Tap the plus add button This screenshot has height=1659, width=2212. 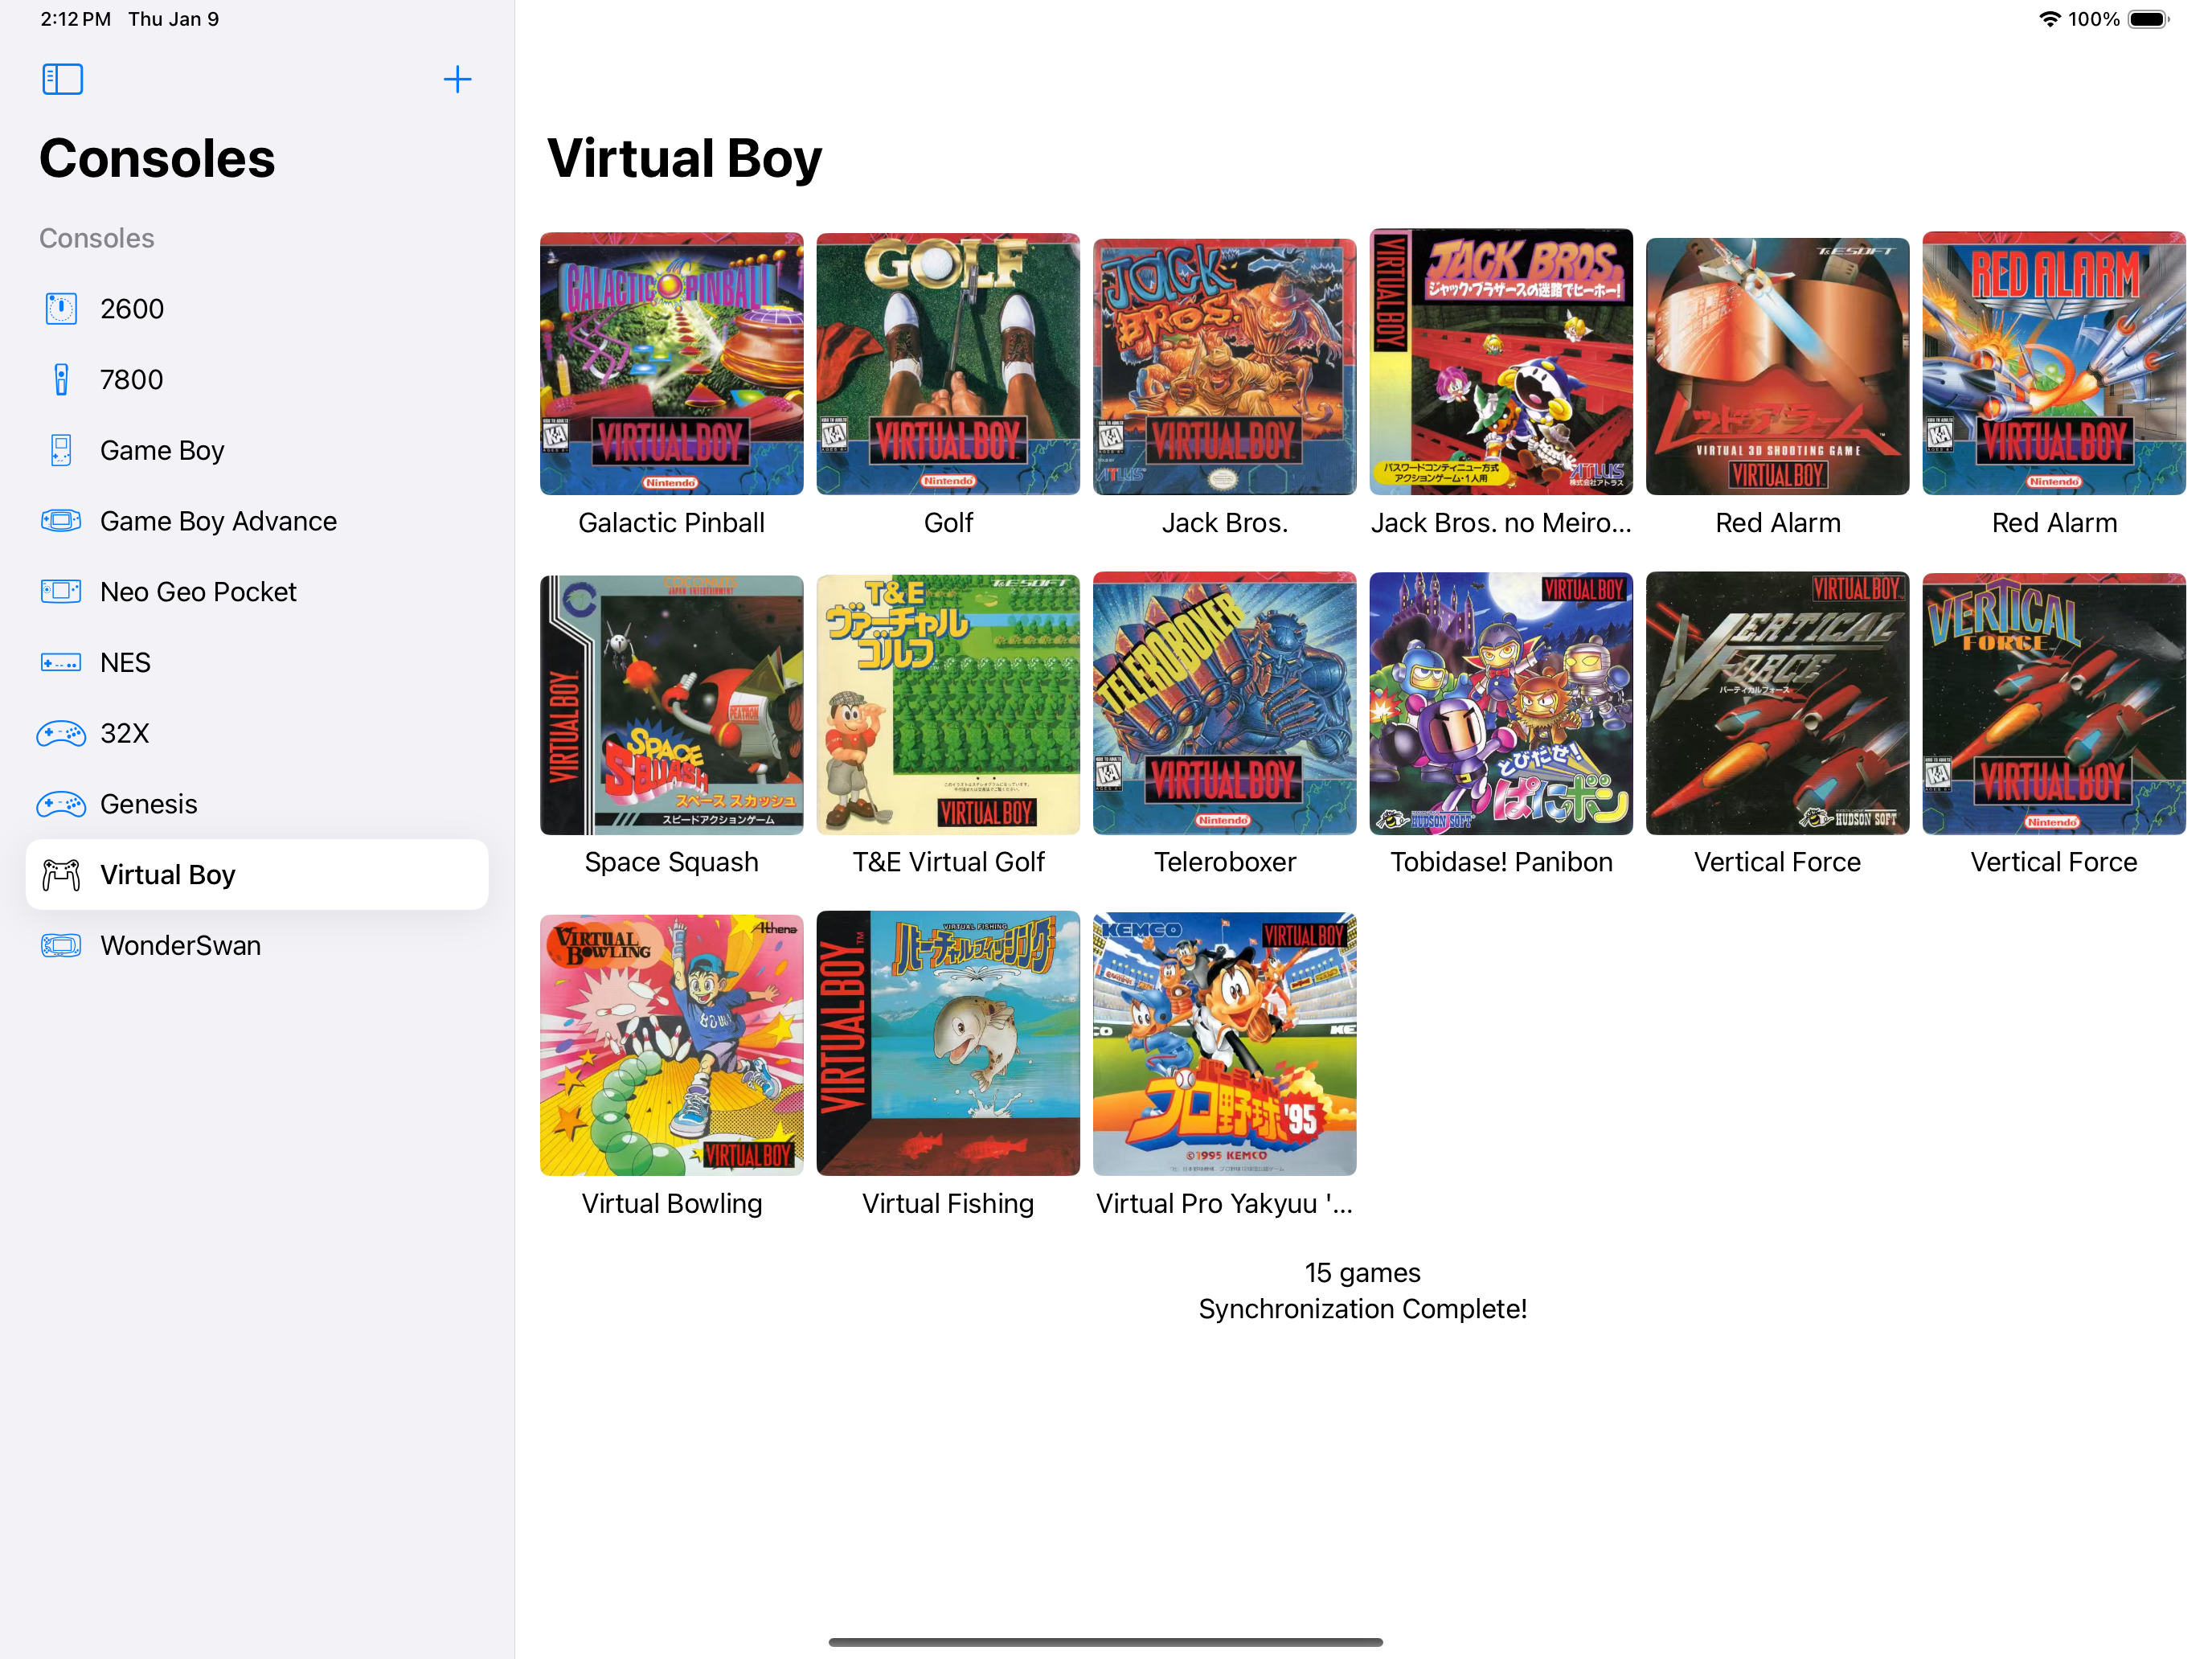pos(457,79)
